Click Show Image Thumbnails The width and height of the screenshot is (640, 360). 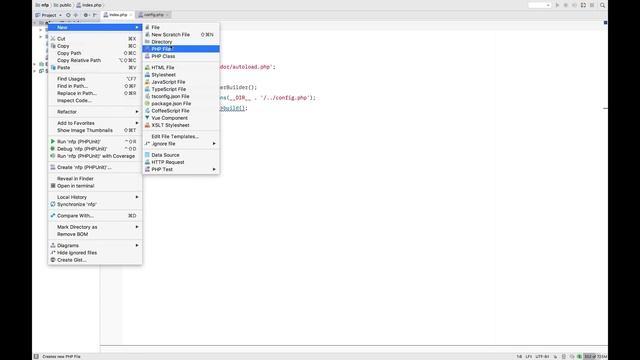(x=95, y=130)
